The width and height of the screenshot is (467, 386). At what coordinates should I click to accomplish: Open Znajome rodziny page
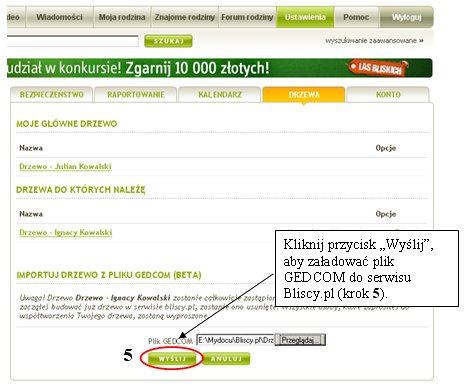(x=185, y=17)
